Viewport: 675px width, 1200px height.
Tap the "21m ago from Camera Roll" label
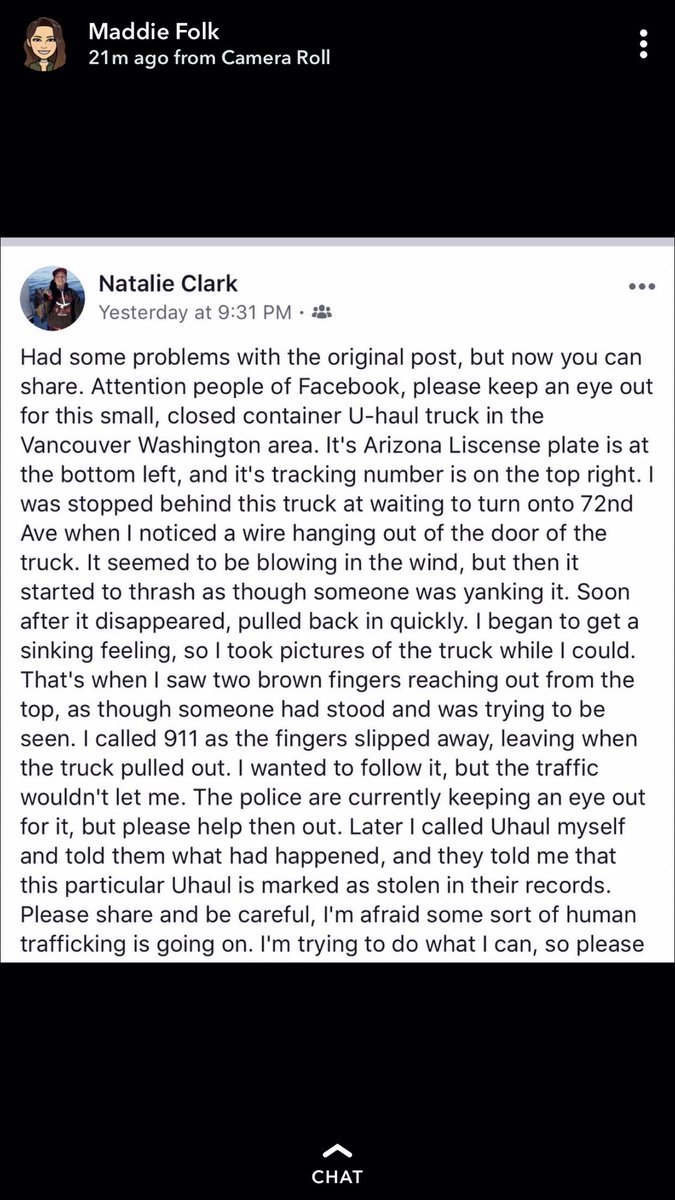coord(208,58)
